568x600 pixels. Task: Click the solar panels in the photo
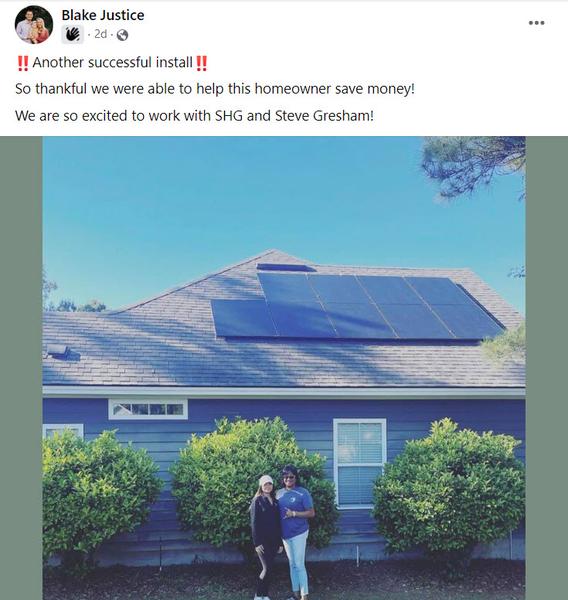click(x=356, y=306)
